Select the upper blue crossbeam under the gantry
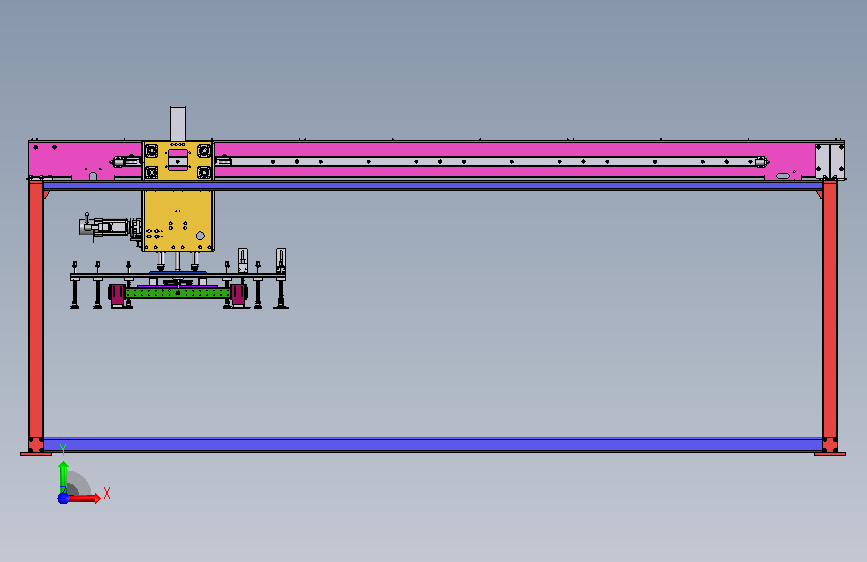867x562 pixels. (433, 186)
